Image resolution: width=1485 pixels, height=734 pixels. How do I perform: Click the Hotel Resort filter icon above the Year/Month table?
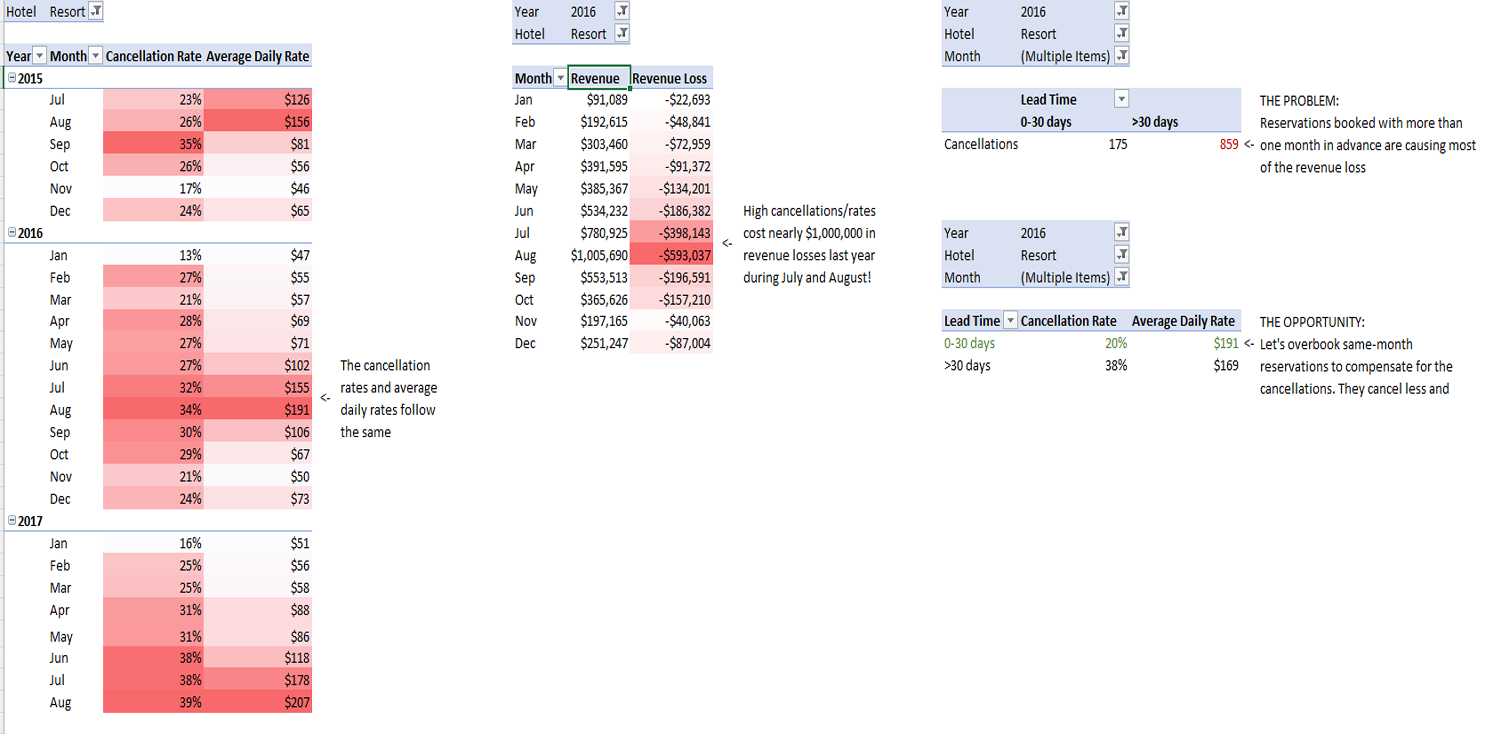(95, 12)
